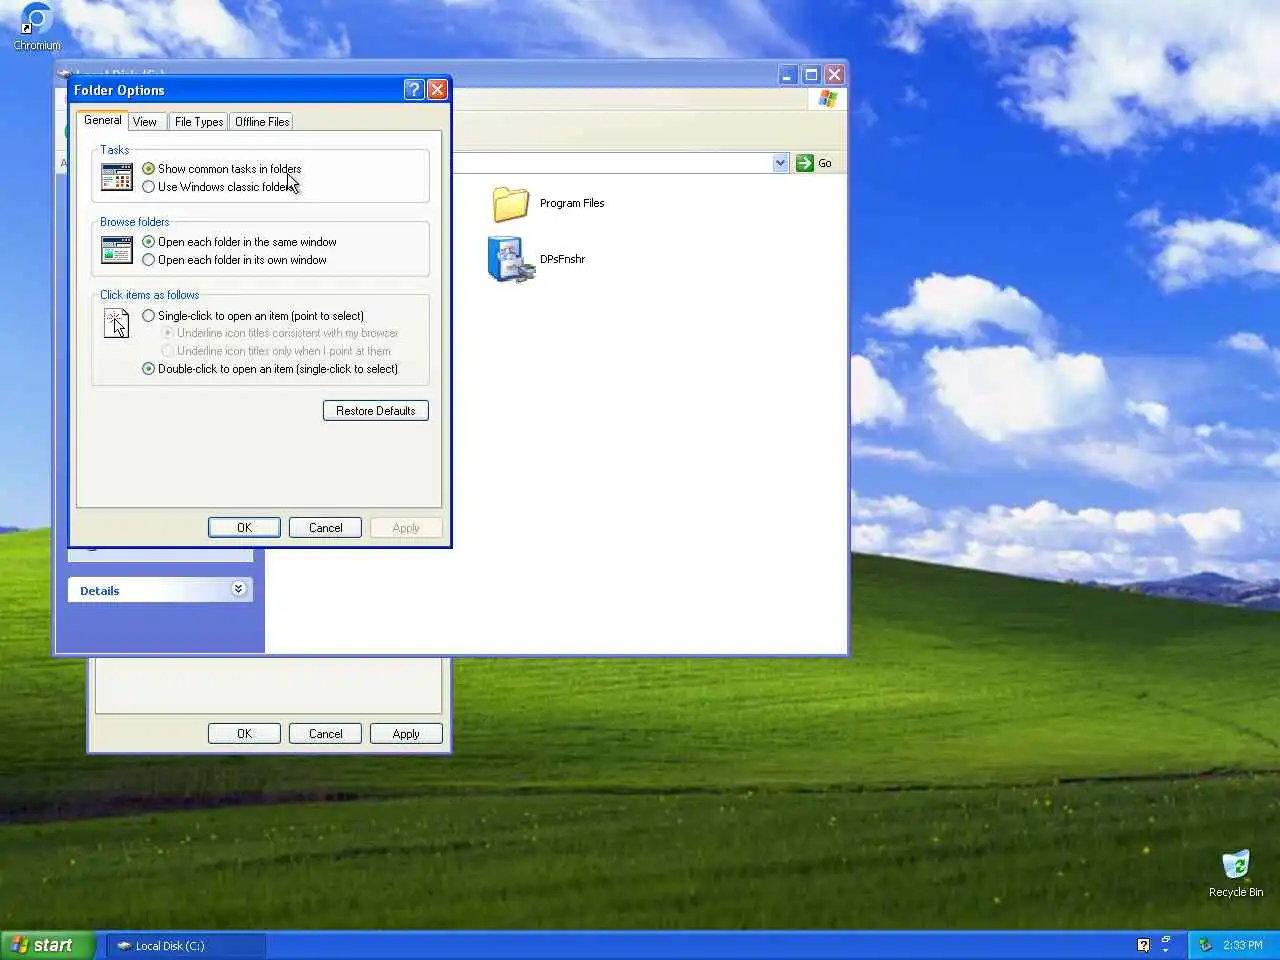
Task: Click the language bar help icon in taskbar
Action: (1144, 945)
